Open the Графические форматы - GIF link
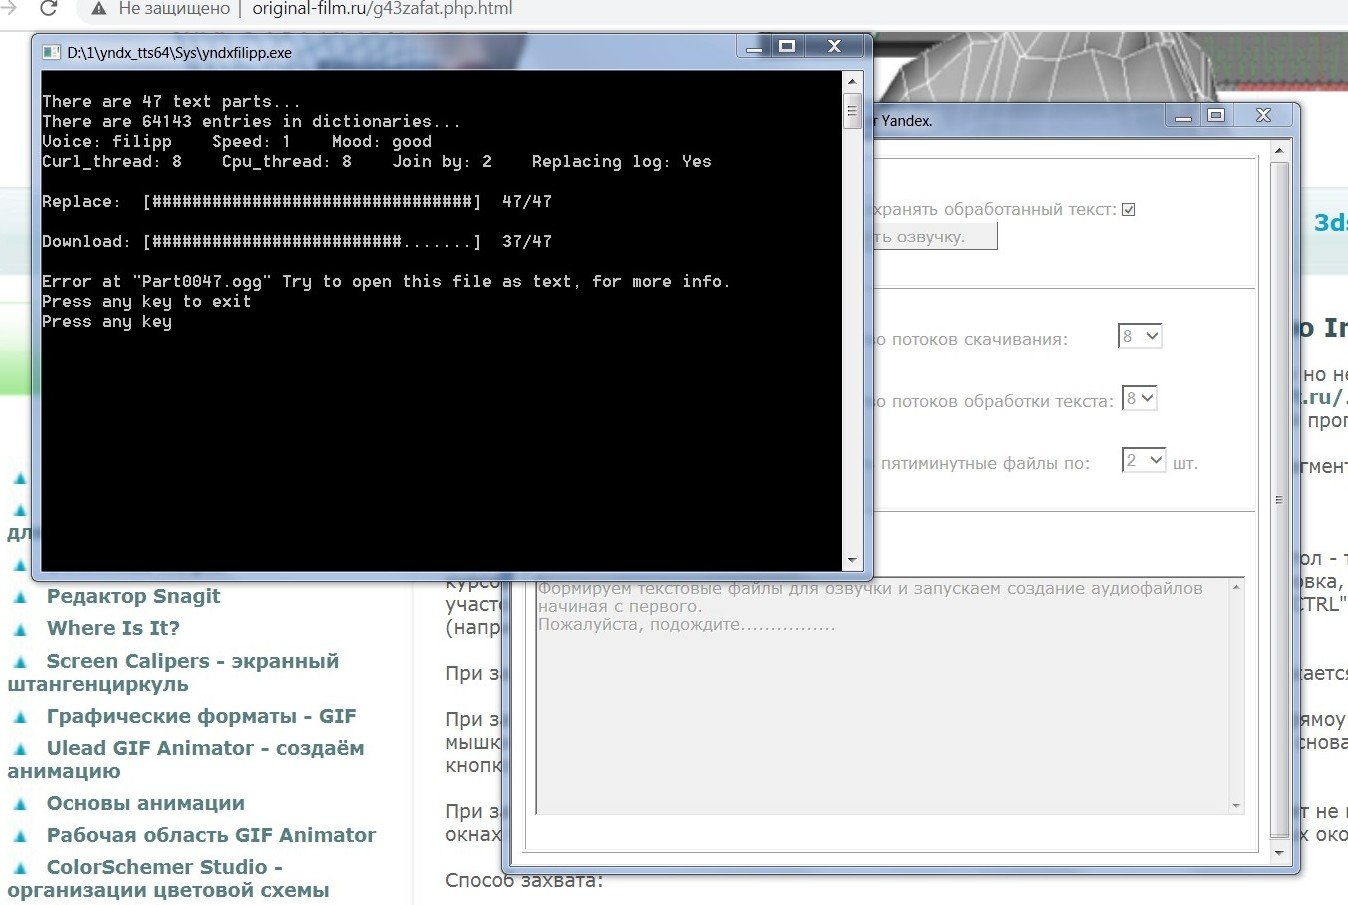Image resolution: width=1348 pixels, height=905 pixels. click(x=201, y=716)
